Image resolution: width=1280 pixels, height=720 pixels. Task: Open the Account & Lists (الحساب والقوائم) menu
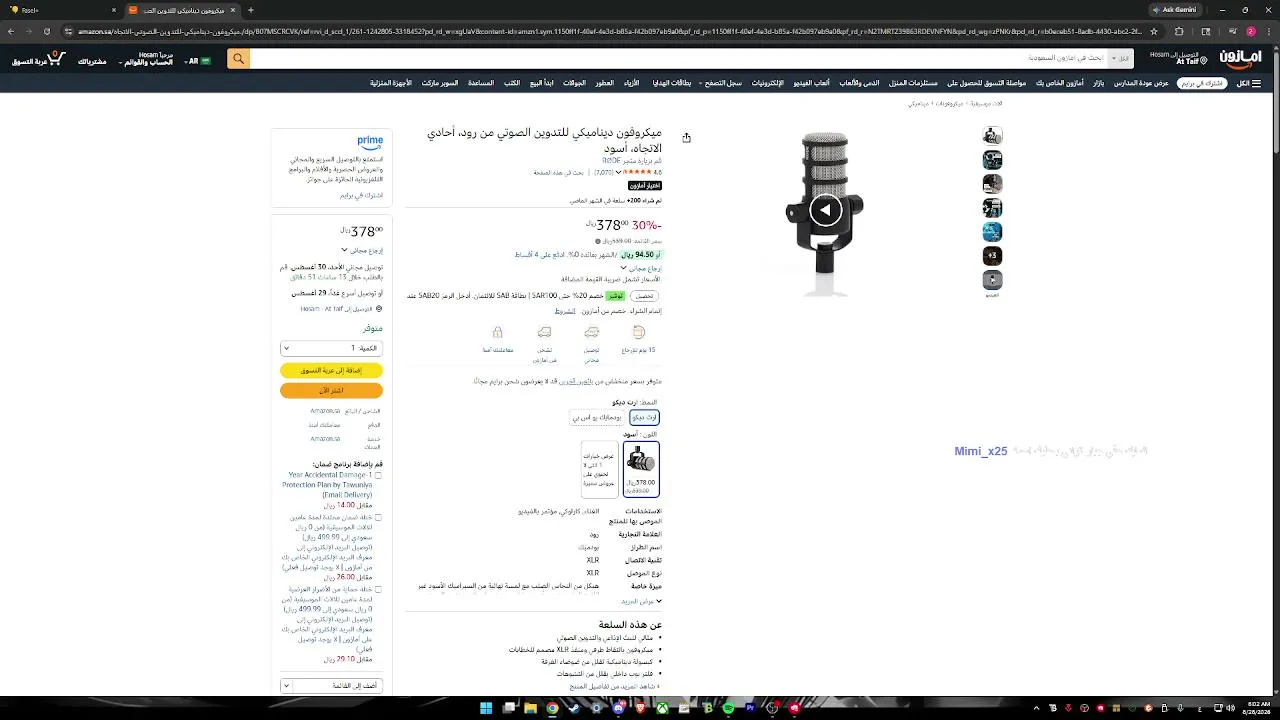pyautogui.click(x=147, y=60)
